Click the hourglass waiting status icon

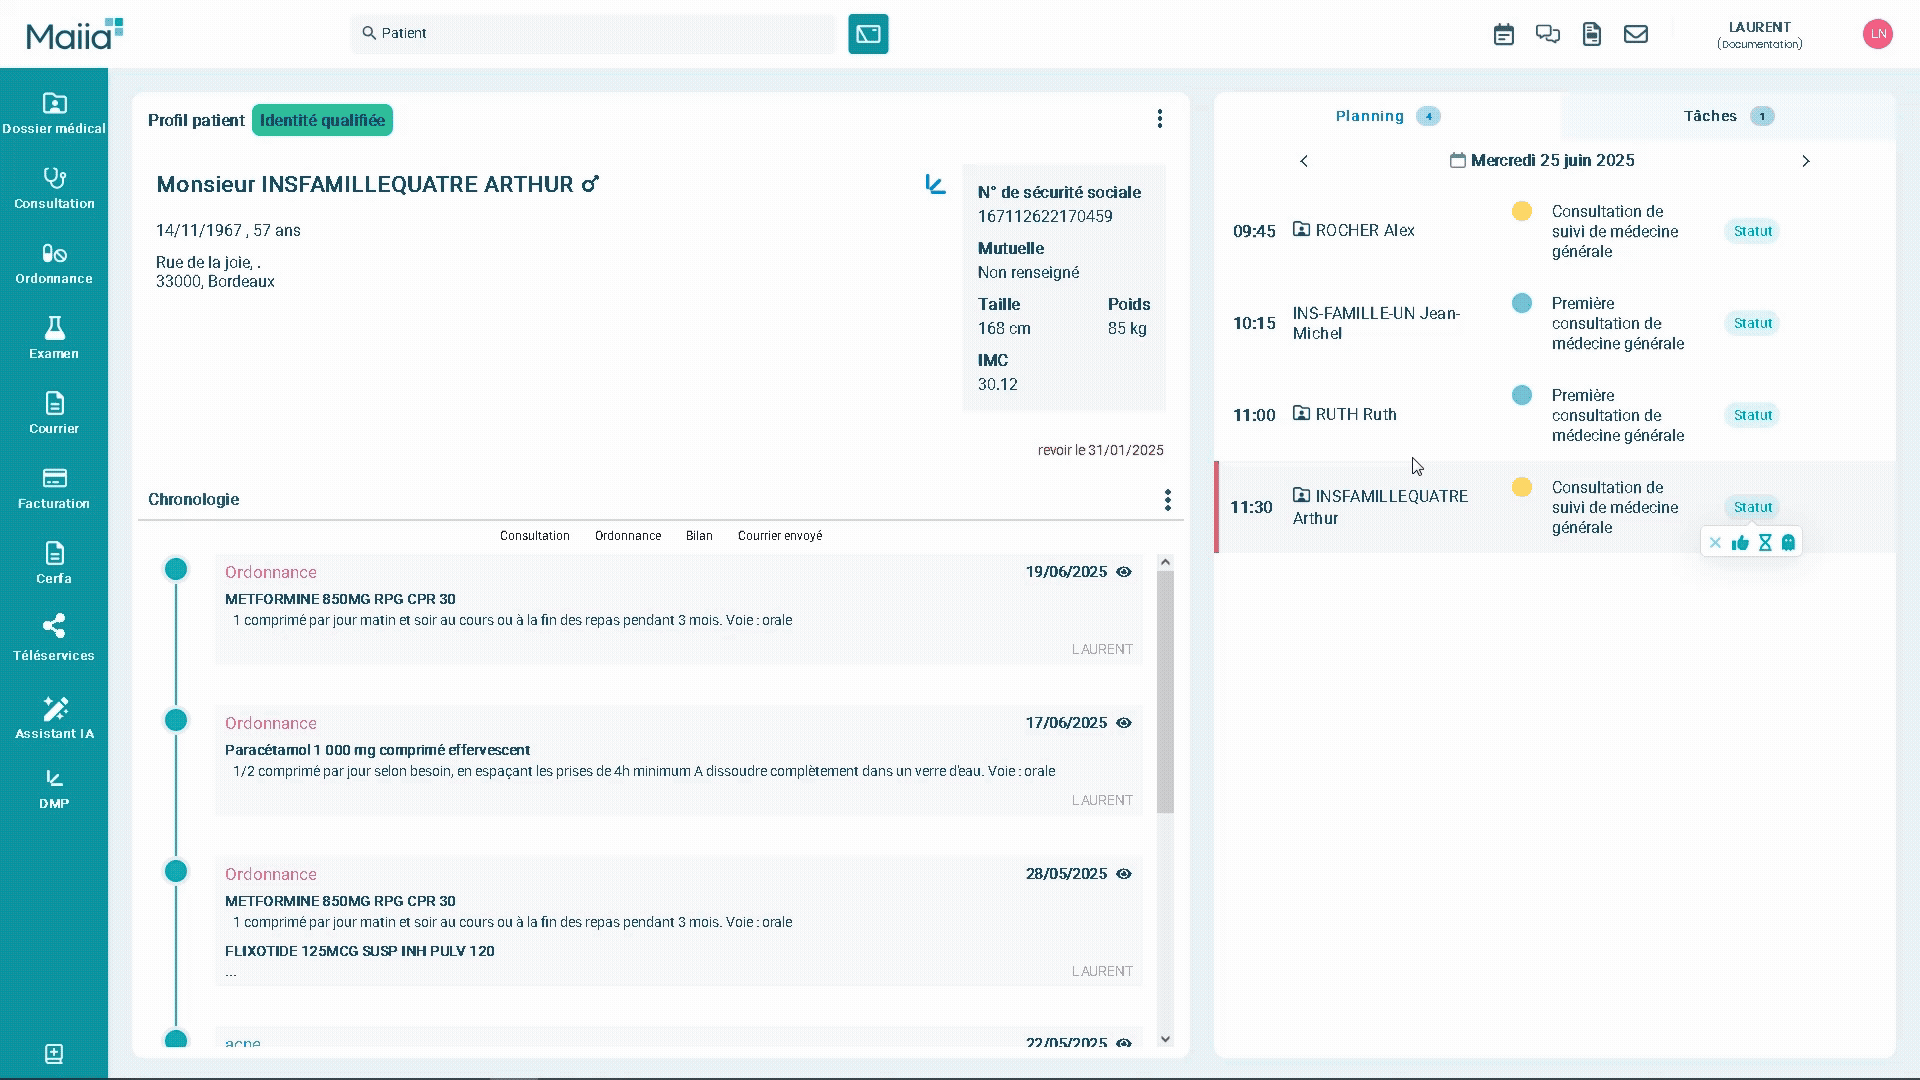point(1765,543)
